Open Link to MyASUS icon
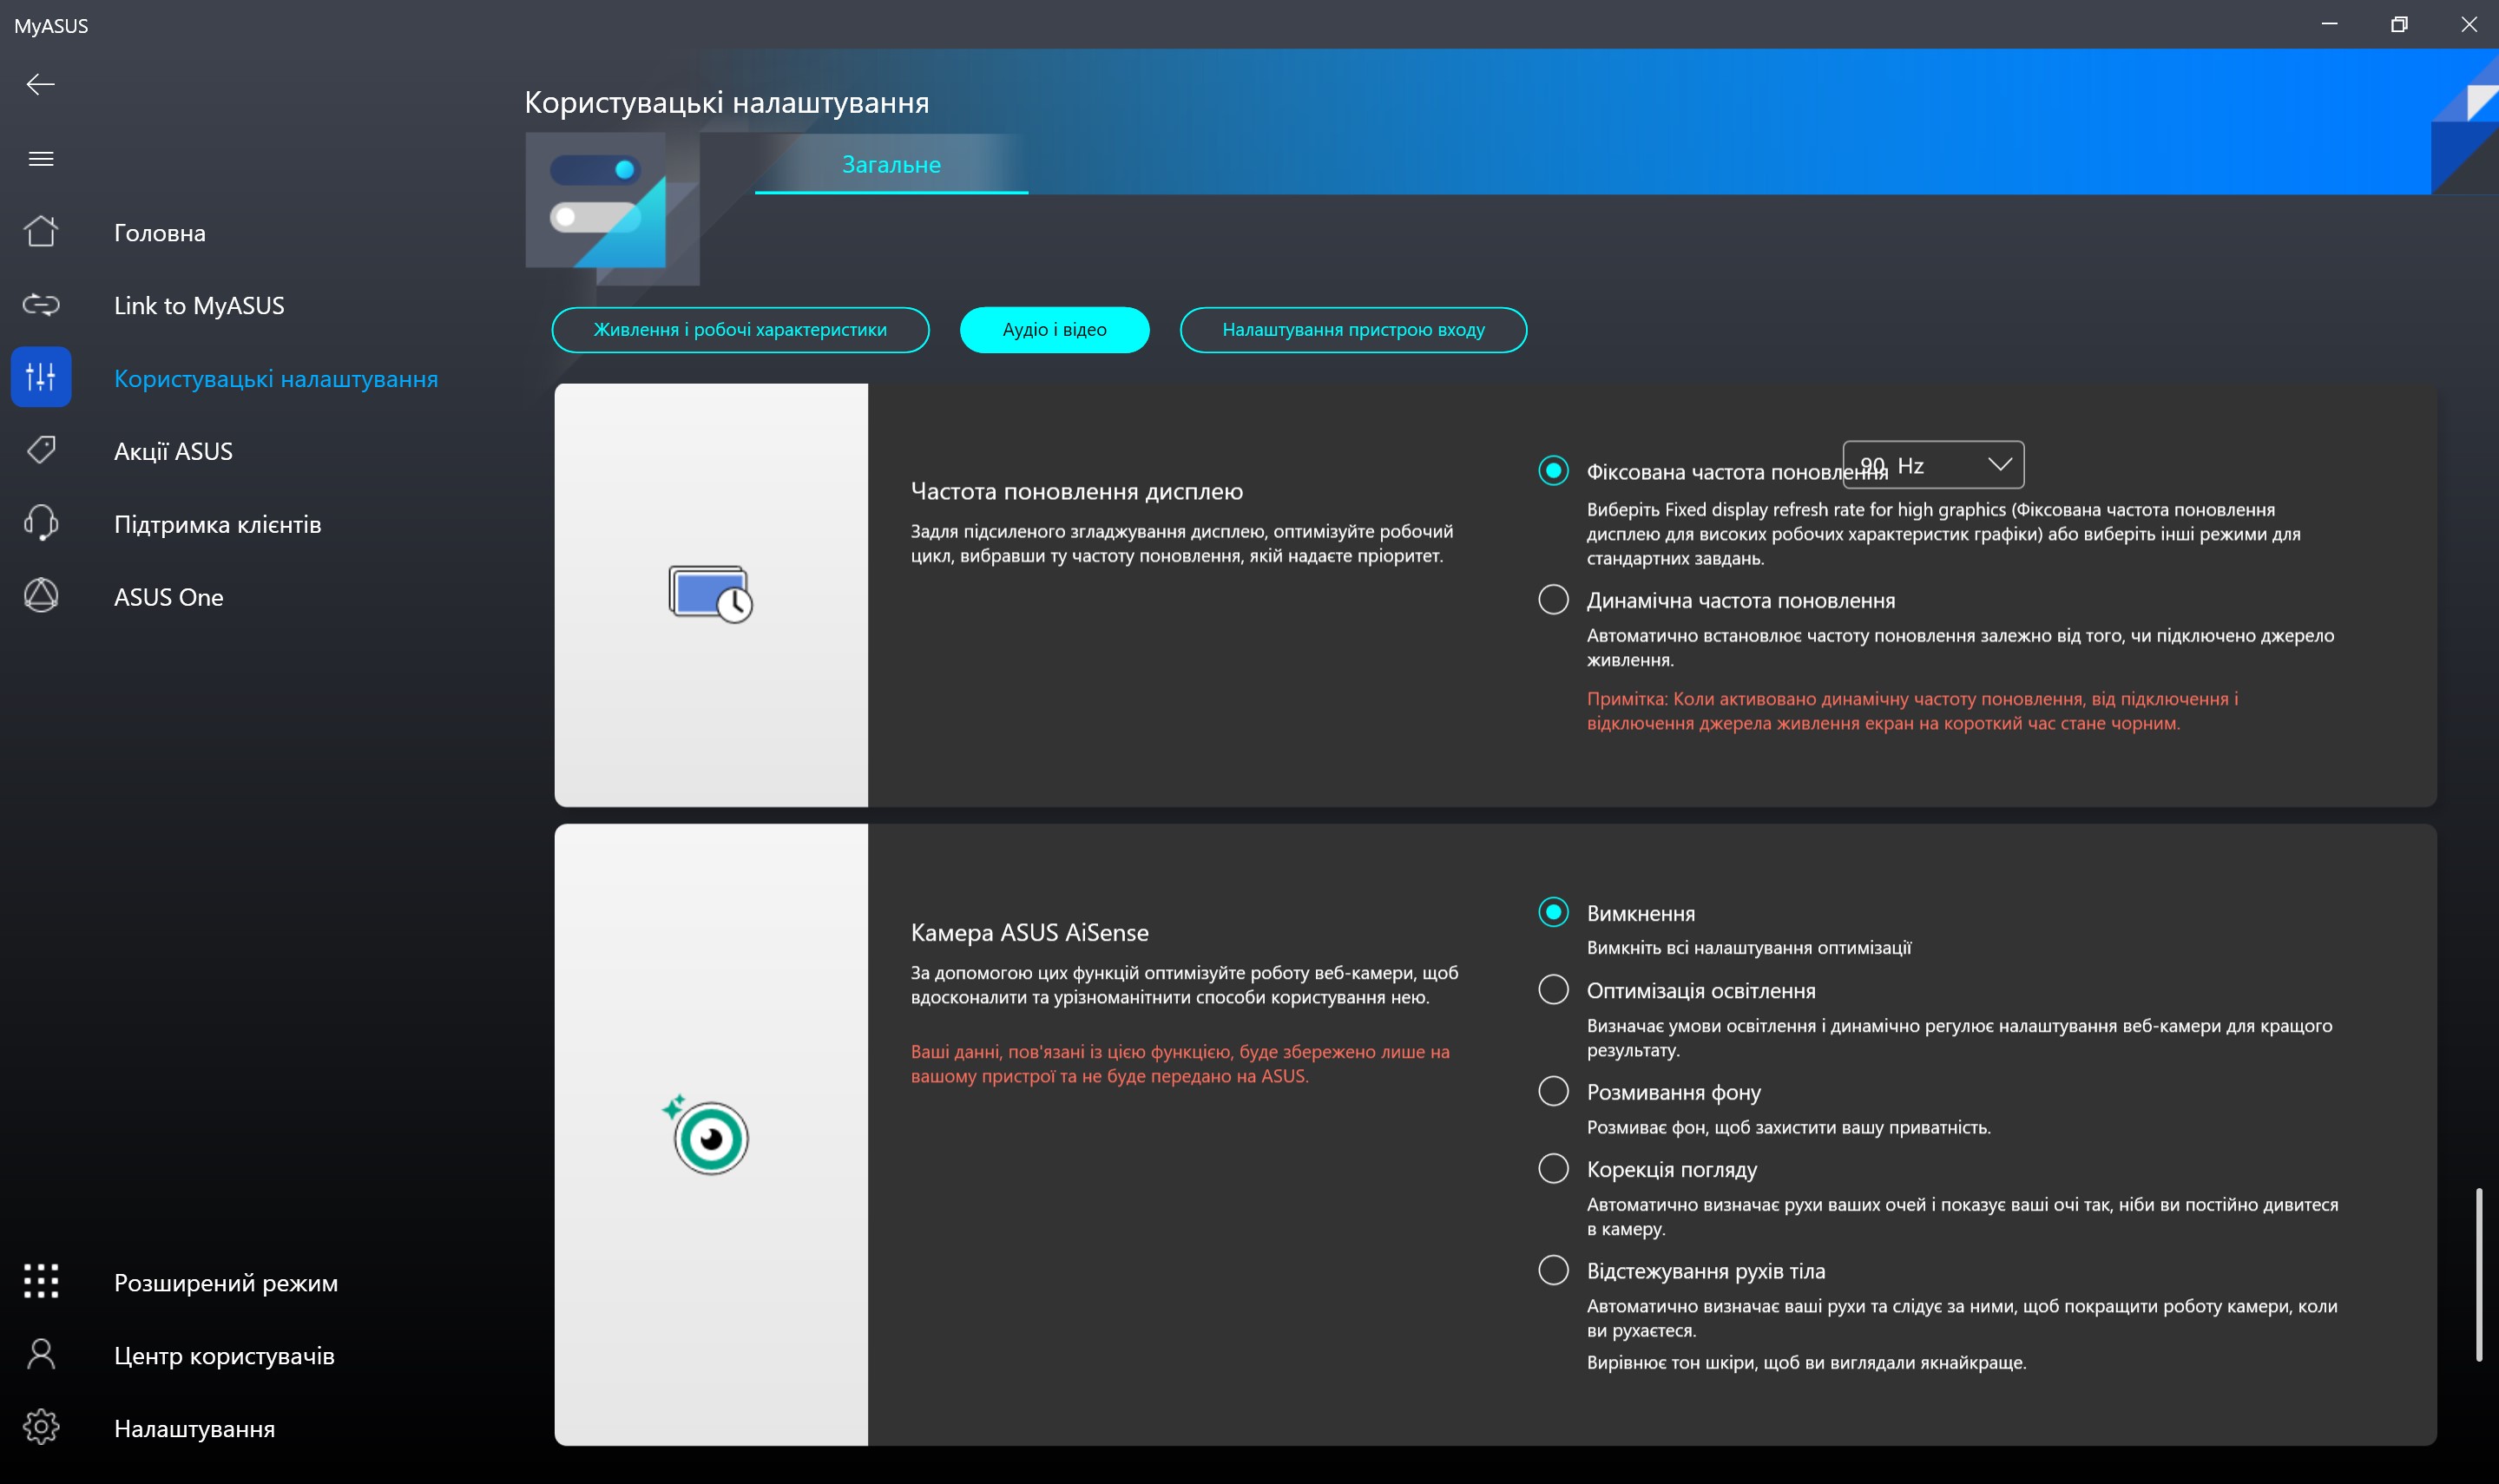This screenshot has height=1484, width=2499. pos(41,305)
